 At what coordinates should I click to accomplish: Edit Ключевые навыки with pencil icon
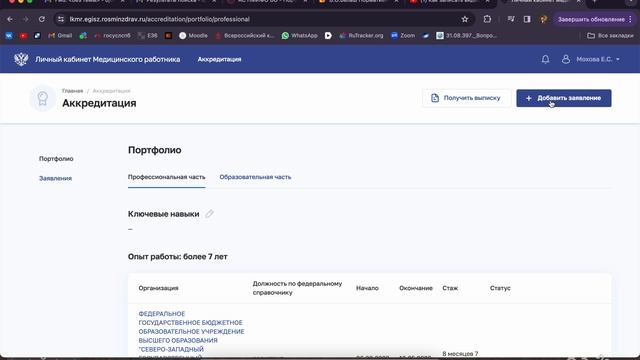click(209, 214)
